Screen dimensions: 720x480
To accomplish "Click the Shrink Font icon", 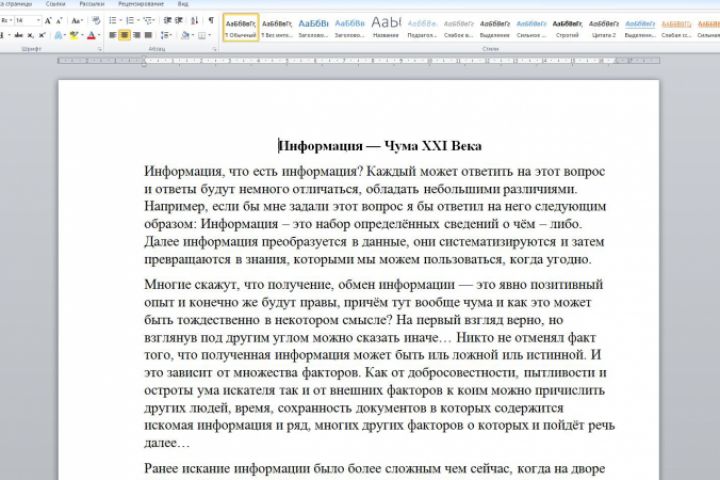I will coord(59,21).
